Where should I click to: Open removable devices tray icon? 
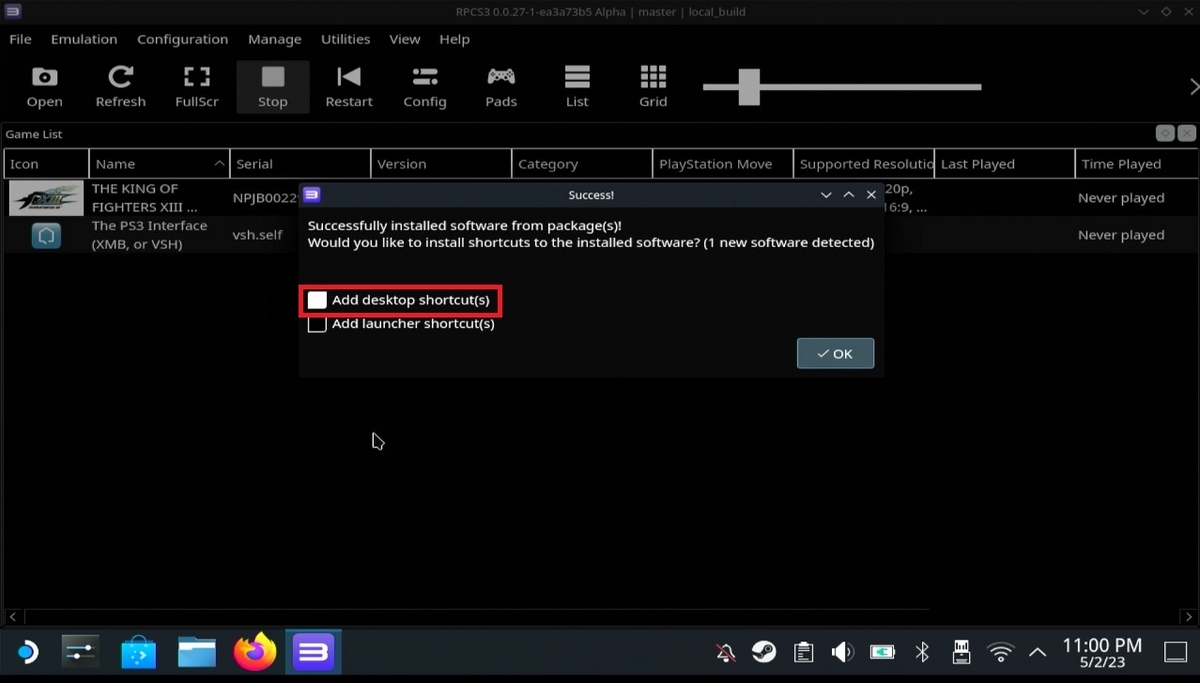tap(961, 653)
